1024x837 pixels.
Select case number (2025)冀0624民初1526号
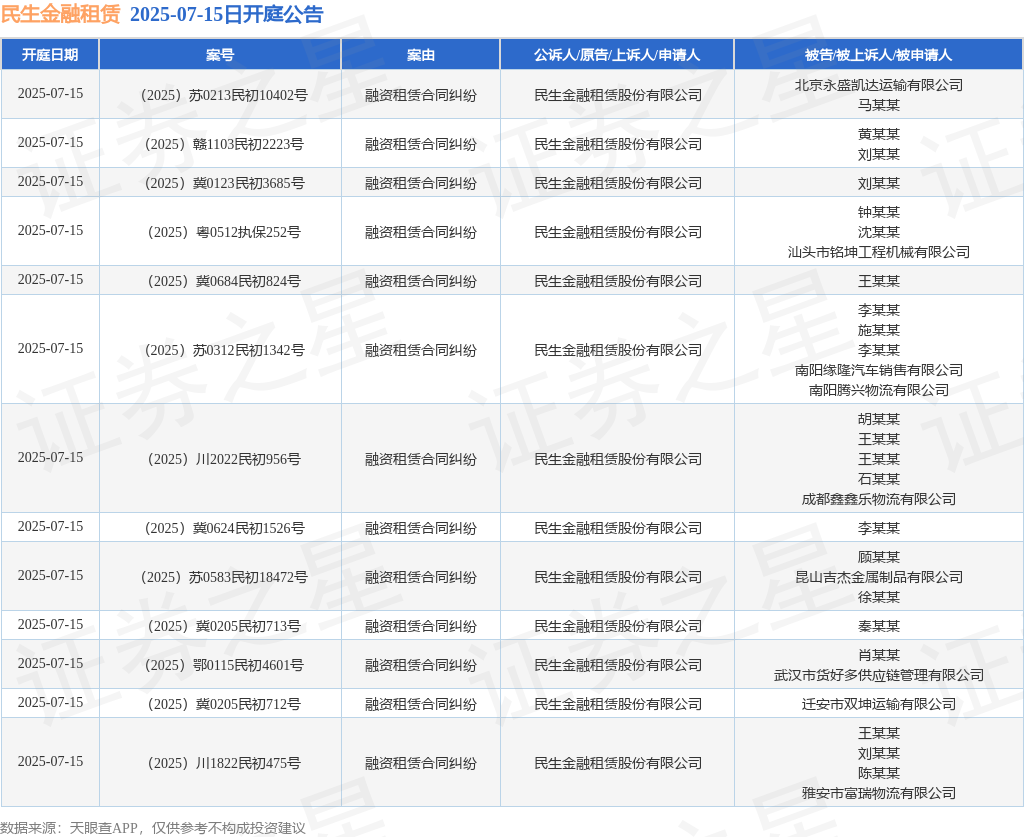pyautogui.click(x=224, y=528)
